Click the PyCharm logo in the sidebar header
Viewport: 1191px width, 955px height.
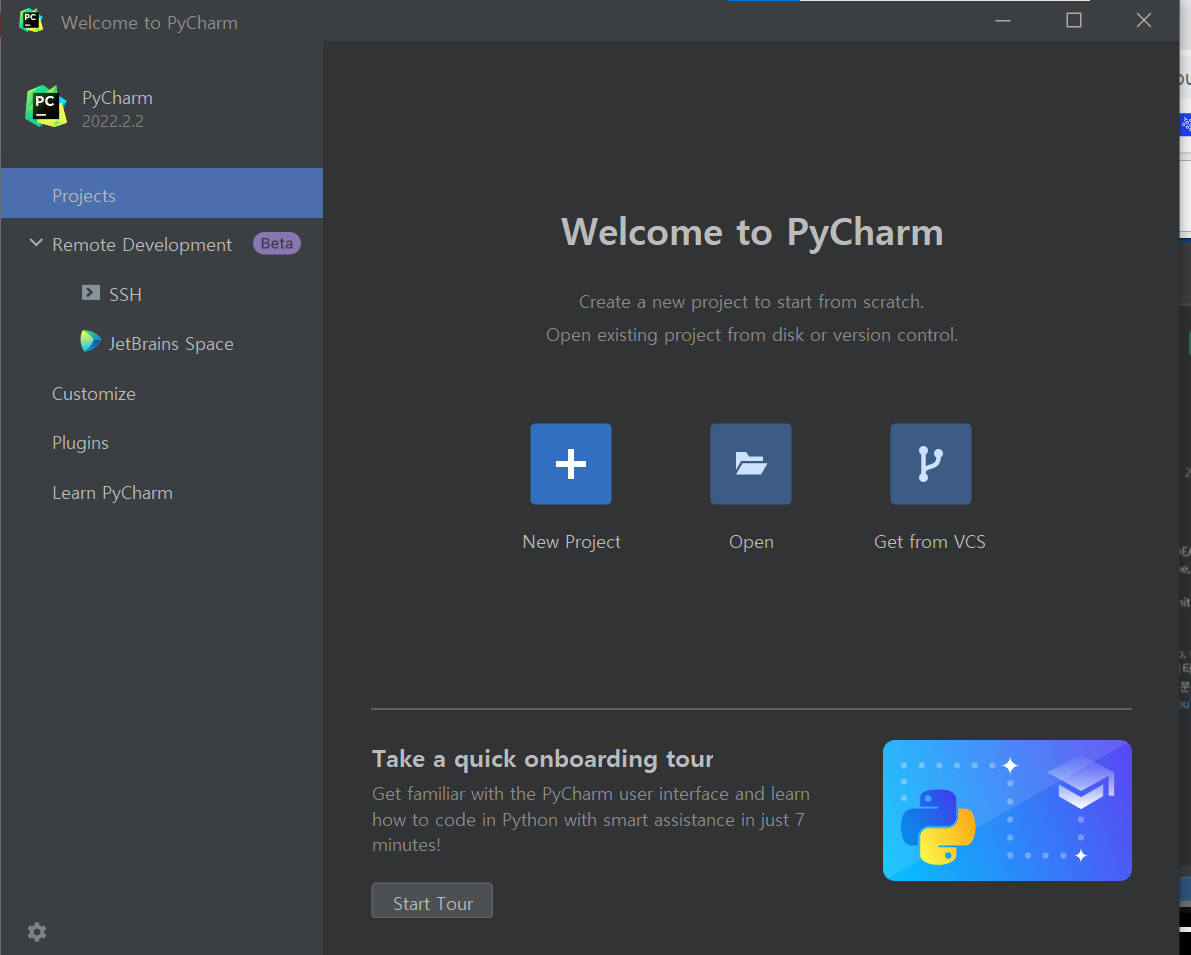(x=46, y=106)
